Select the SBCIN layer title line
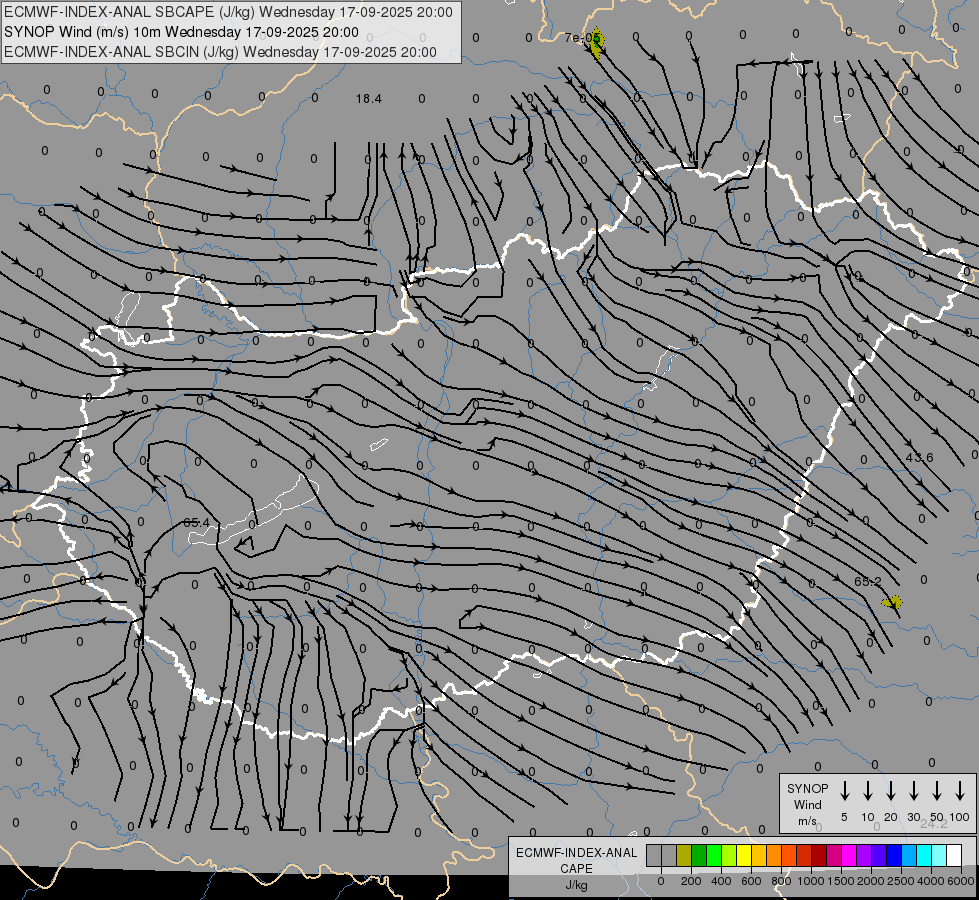This screenshot has height=900, width=979. pyautogui.click(x=220, y=52)
